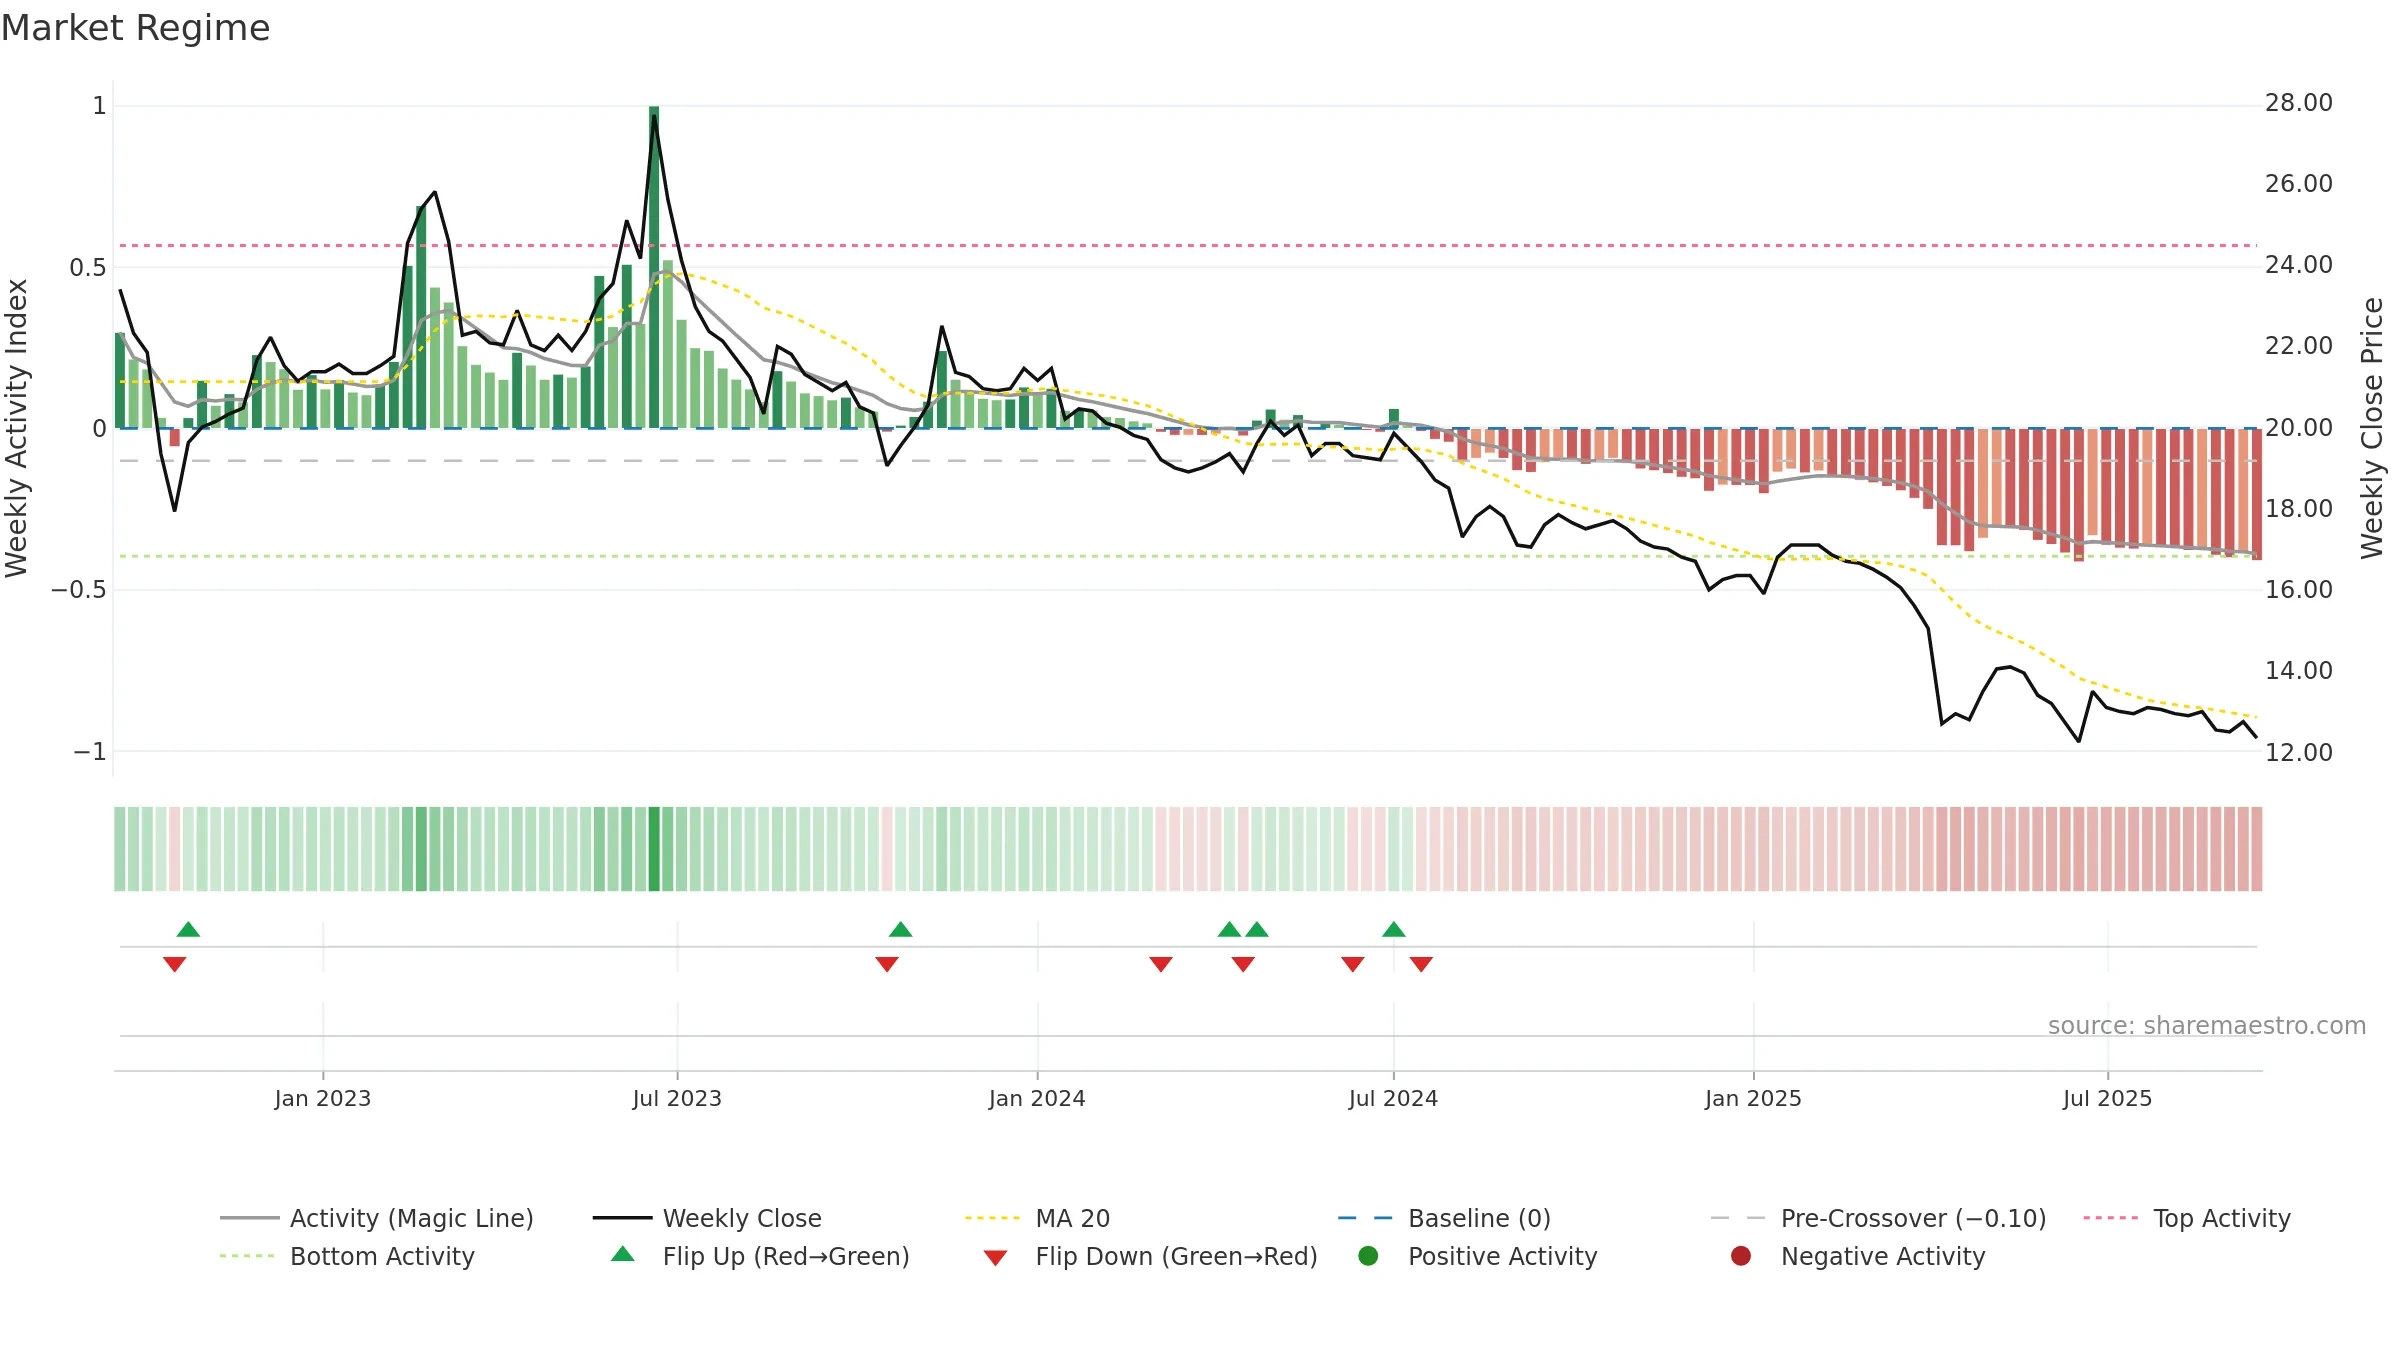The image size is (2400, 1350).
Task: Click the green Positive Activity legend dot
Action: point(1368,1255)
